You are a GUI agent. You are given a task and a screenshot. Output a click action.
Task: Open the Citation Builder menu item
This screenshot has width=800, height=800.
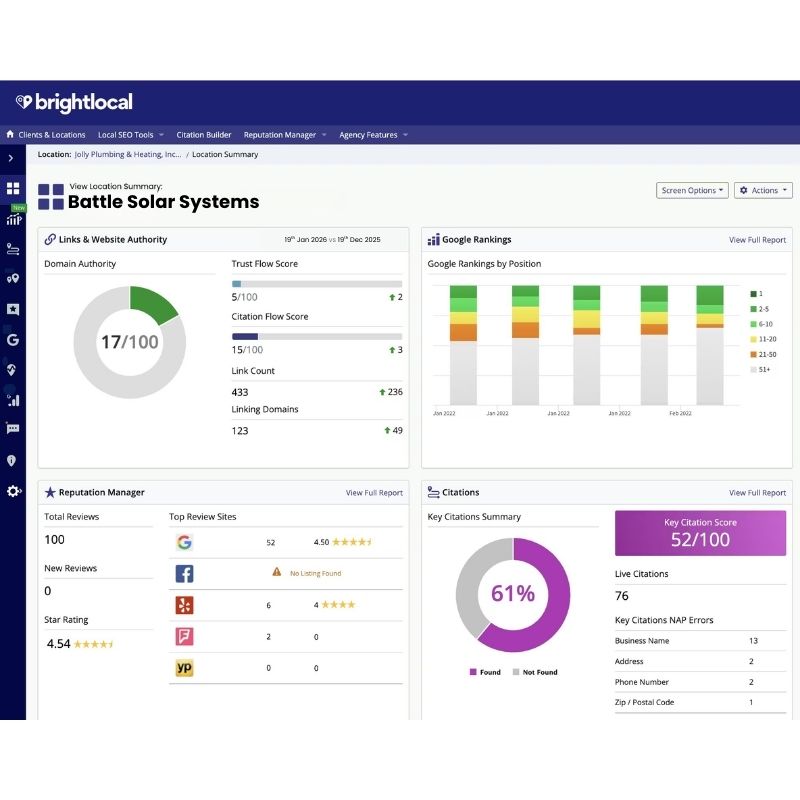[x=204, y=135]
